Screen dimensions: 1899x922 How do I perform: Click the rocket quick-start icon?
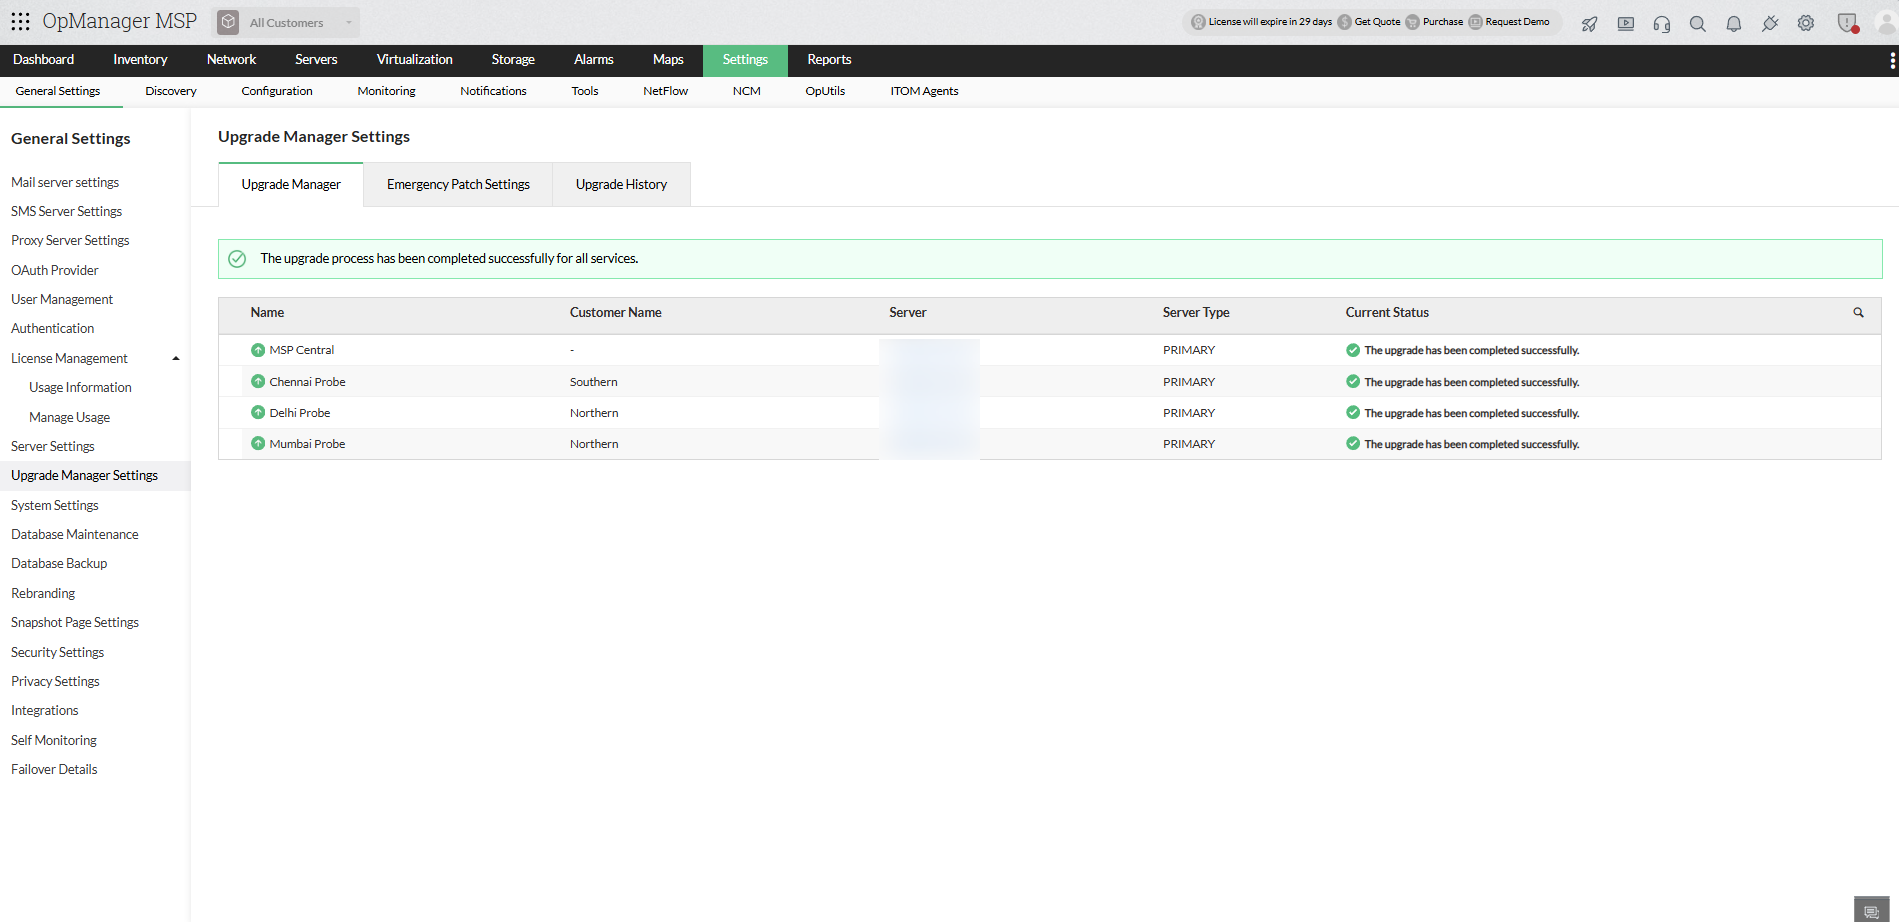point(1589,23)
